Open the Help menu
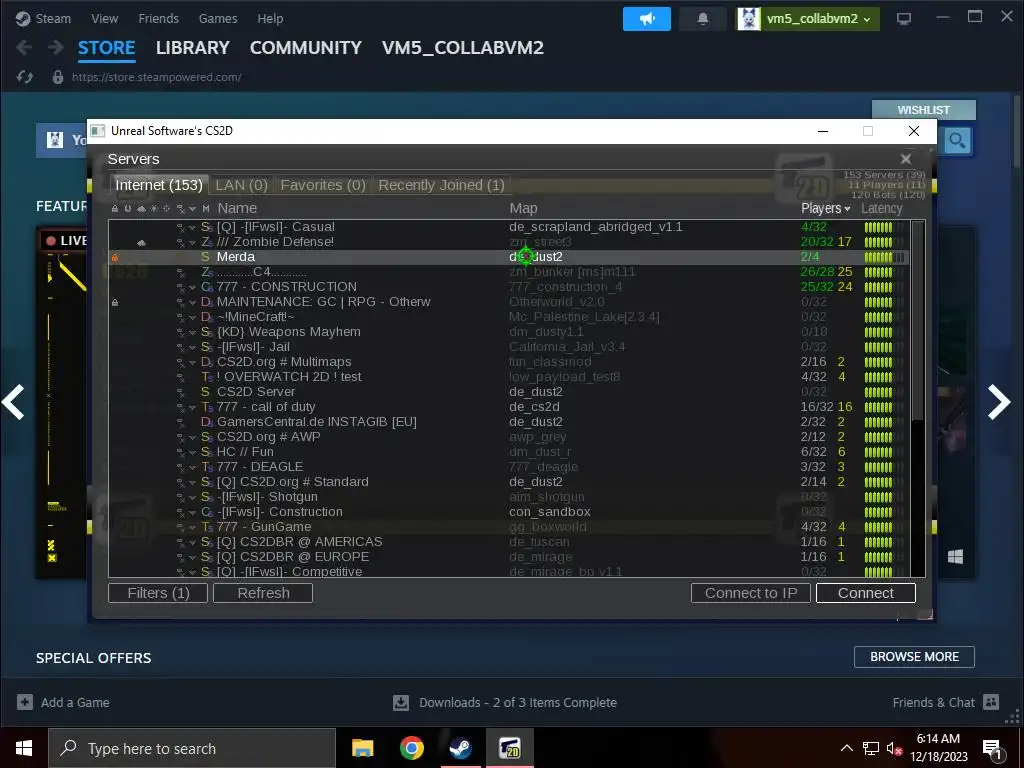The height and width of the screenshot is (768, 1024). (270, 18)
